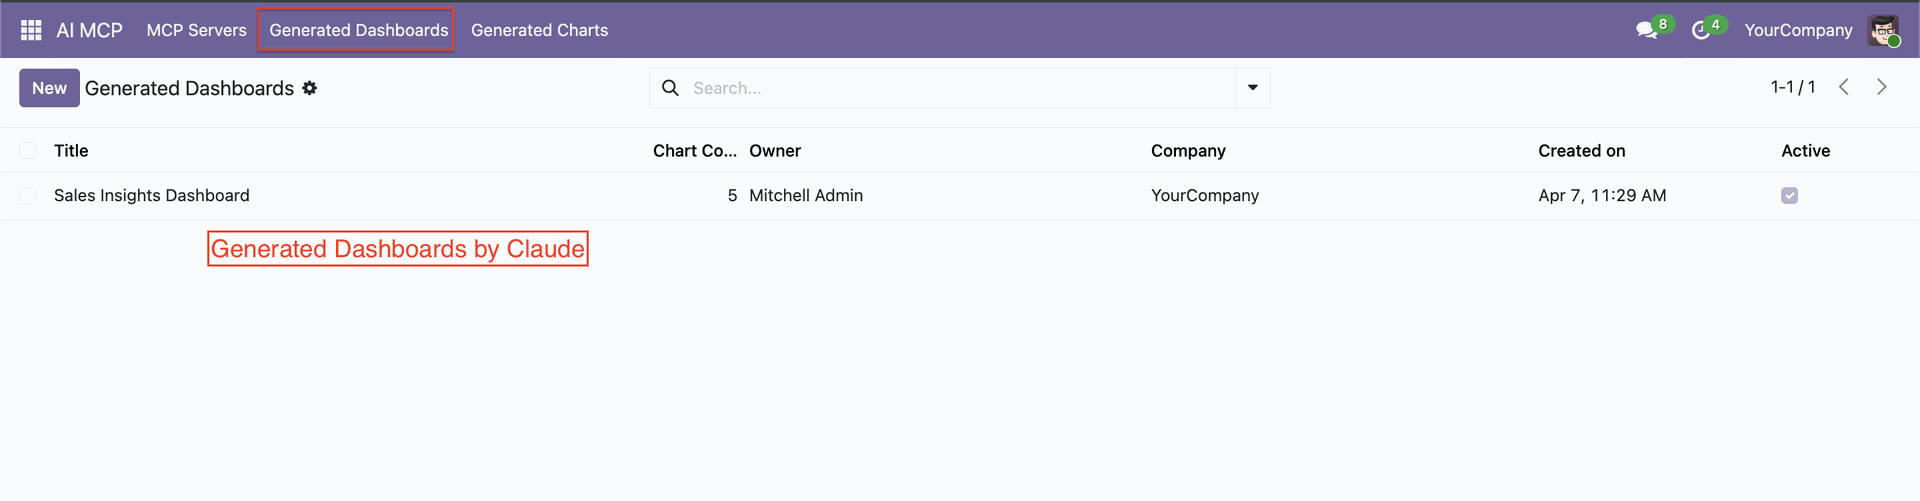The height and width of the screenshot is (501, 1920).
Task: Go to next page arrow
Action: [1882, 87]
